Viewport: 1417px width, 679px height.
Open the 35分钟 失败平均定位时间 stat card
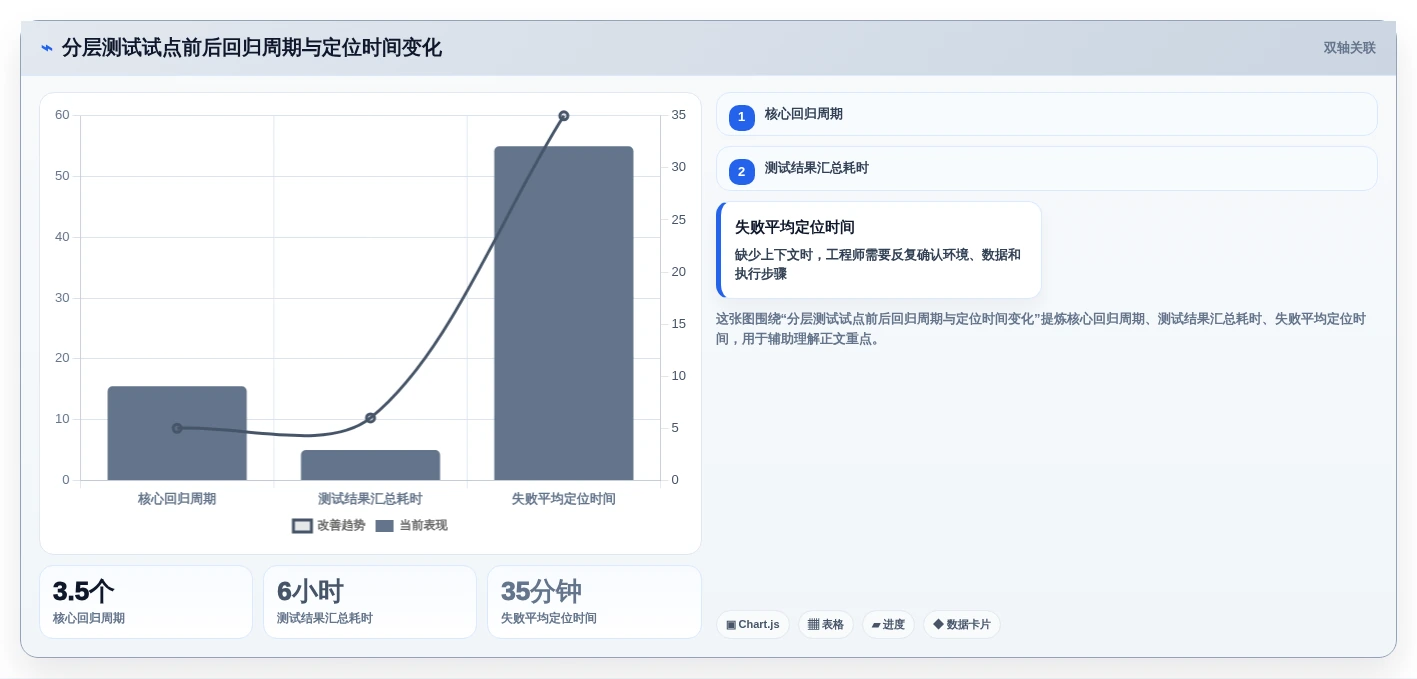(594, 602)
